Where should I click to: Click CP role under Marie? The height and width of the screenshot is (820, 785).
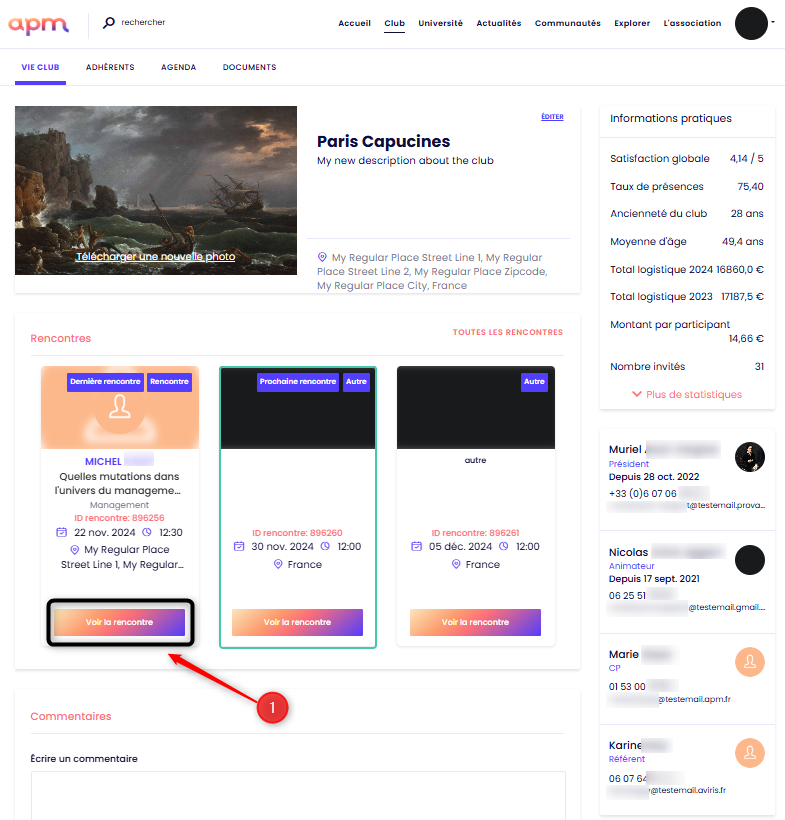pos(615,668)
